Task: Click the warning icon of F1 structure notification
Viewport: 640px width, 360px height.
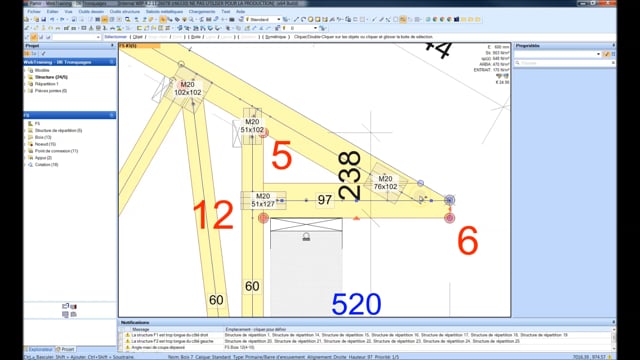Action: 127,335
